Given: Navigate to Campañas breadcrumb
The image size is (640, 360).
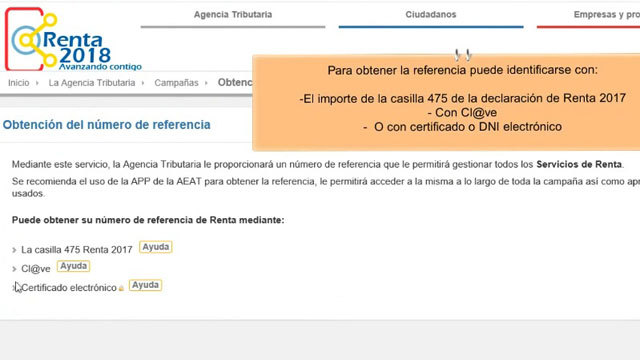Looking at the screenshot, I should tap(176, 83).
